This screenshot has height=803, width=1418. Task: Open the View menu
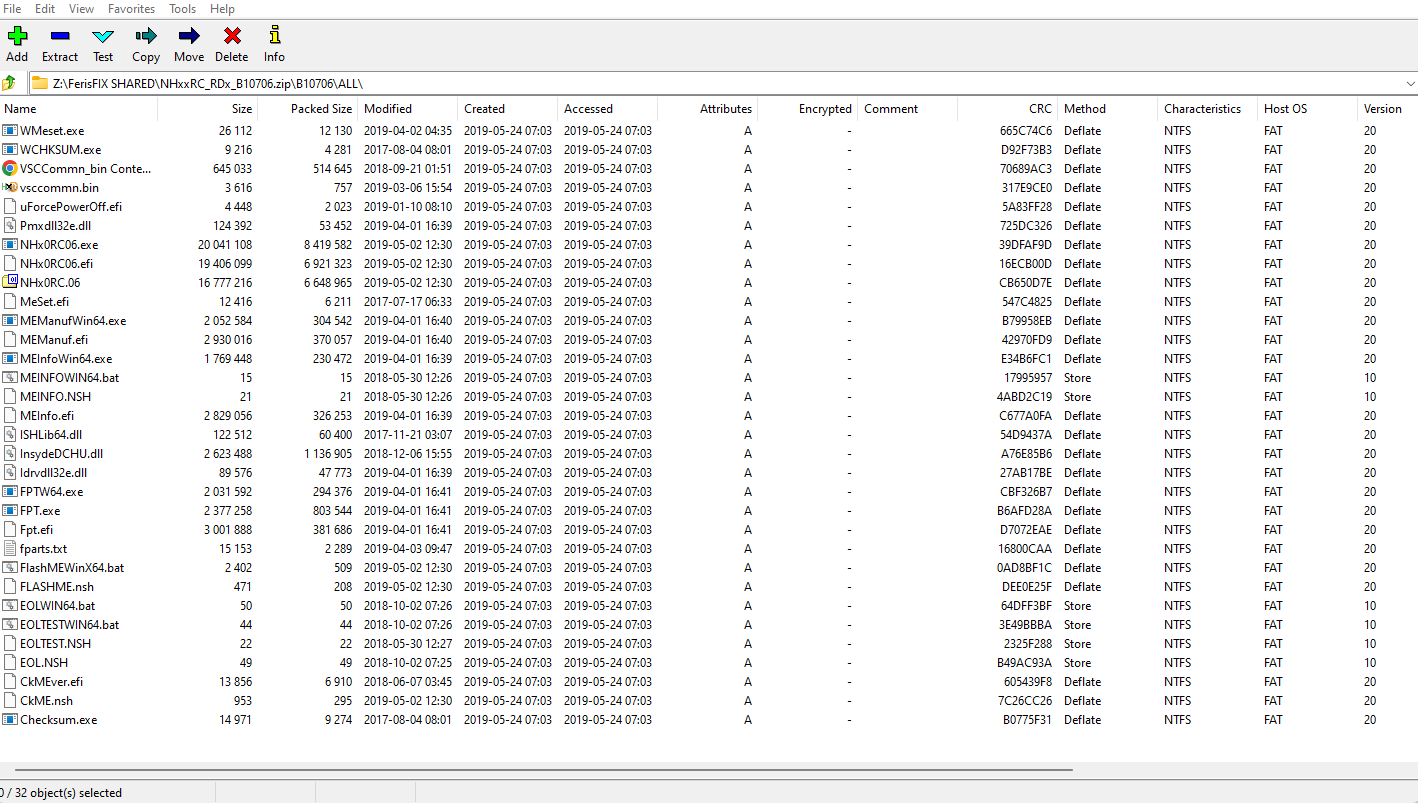click(x=81, y=9)
